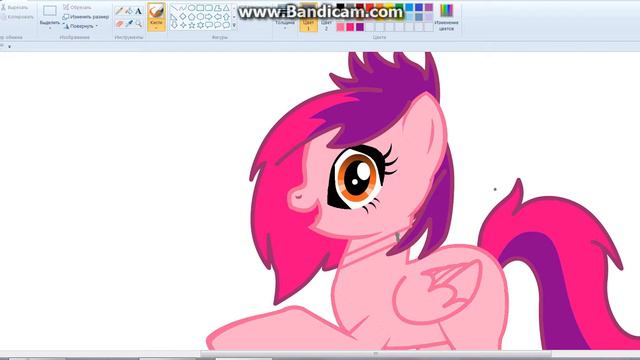This screenshot has height=360, width=640.
Task: Click the Copy button
Action: pyautogui.click(x=17, y=17)
